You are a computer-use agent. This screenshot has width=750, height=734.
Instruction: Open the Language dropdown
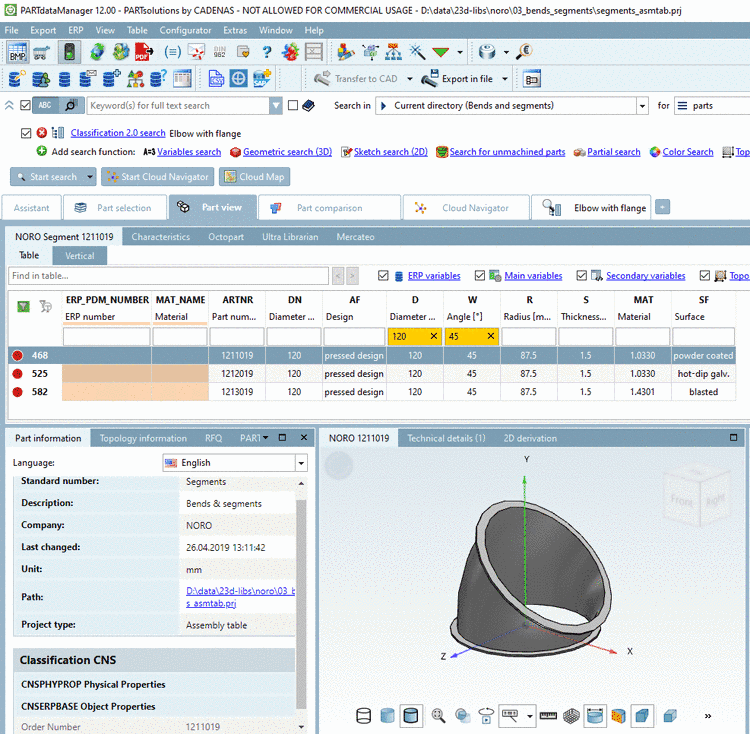coord(301,463)
